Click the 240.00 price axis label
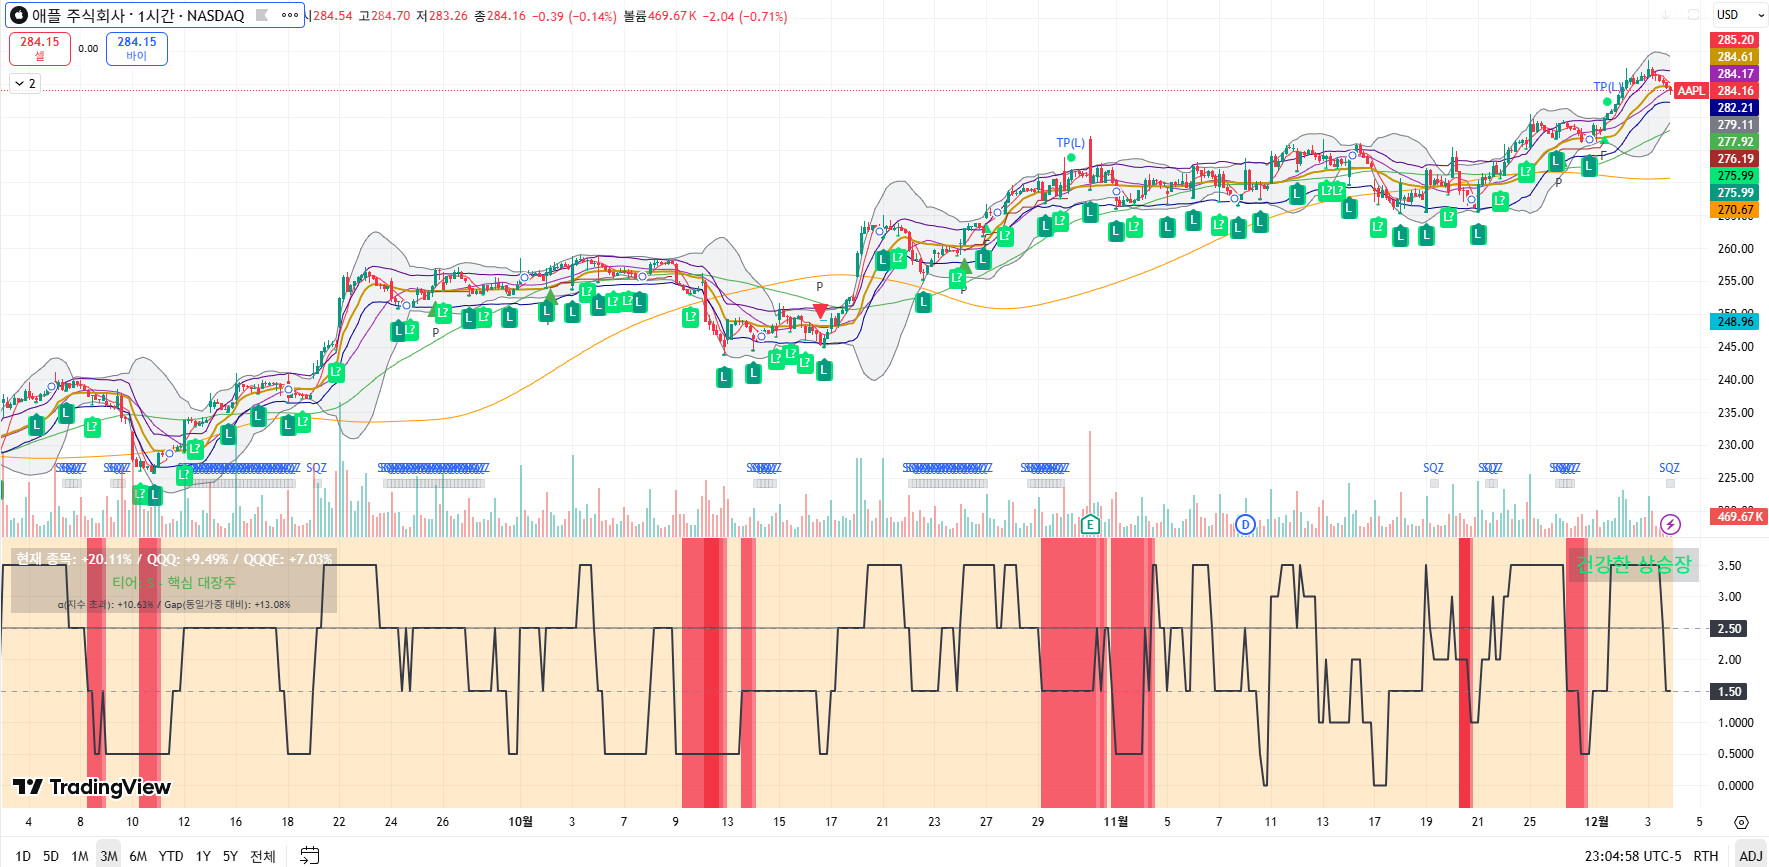The width and height of the screenshot is (1769, 867). pyautogui.click(x=1735, y=380)
